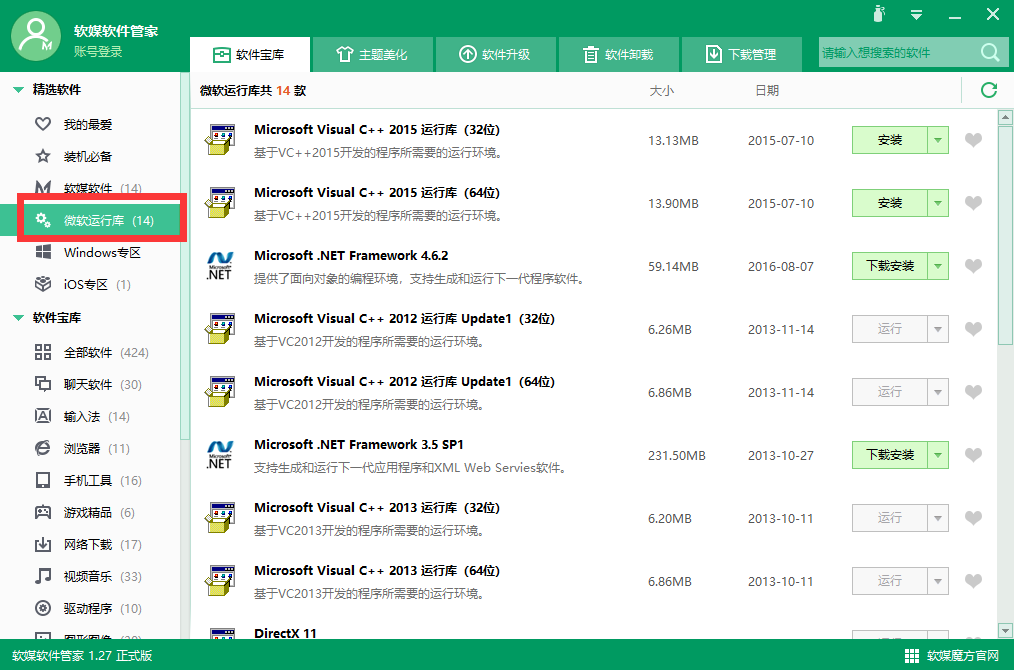This screenshot has height=670, width=1014.
Task: Show 全部软件 category
Action: click(x=91, y=352)
